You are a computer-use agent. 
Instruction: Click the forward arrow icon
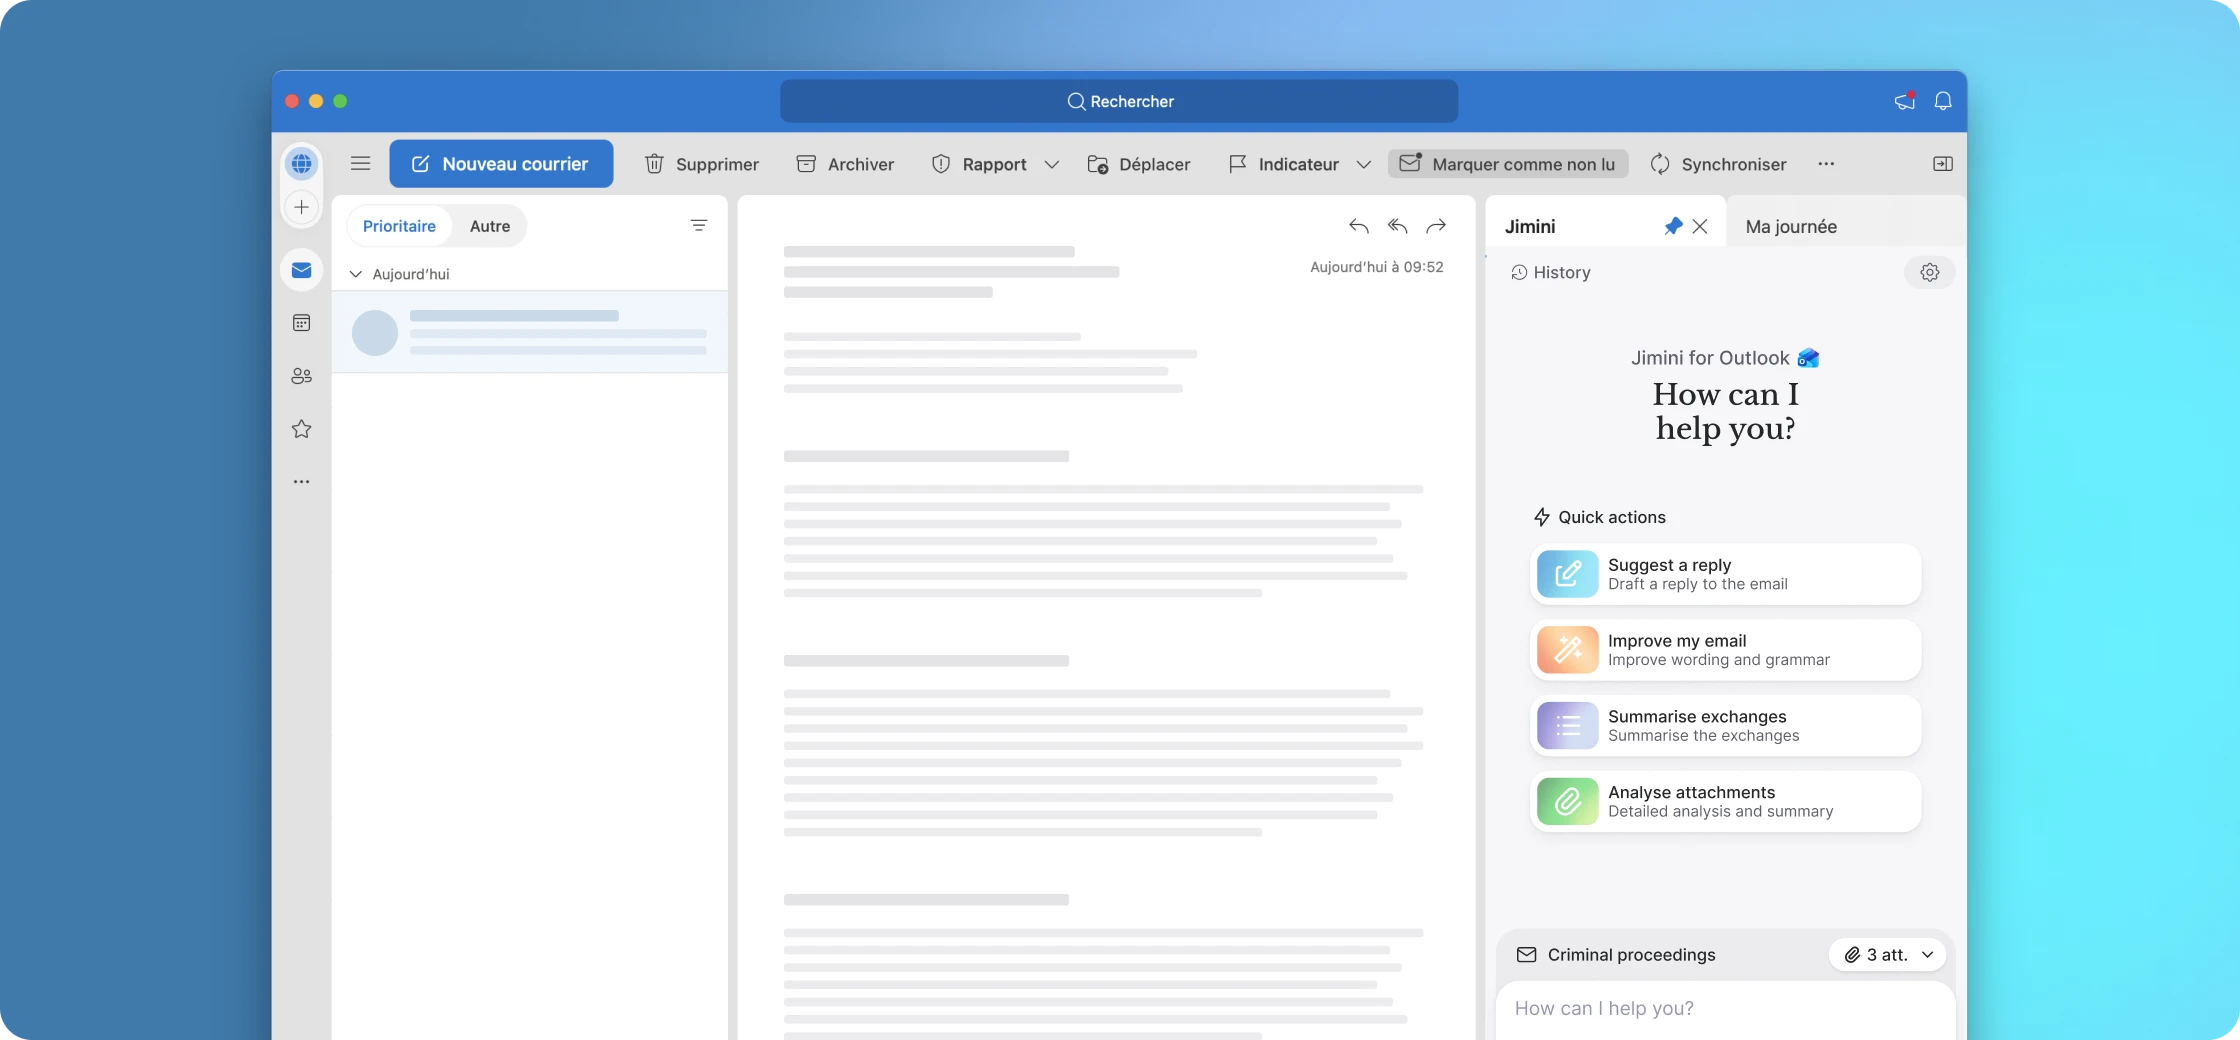pos(1436,226)
